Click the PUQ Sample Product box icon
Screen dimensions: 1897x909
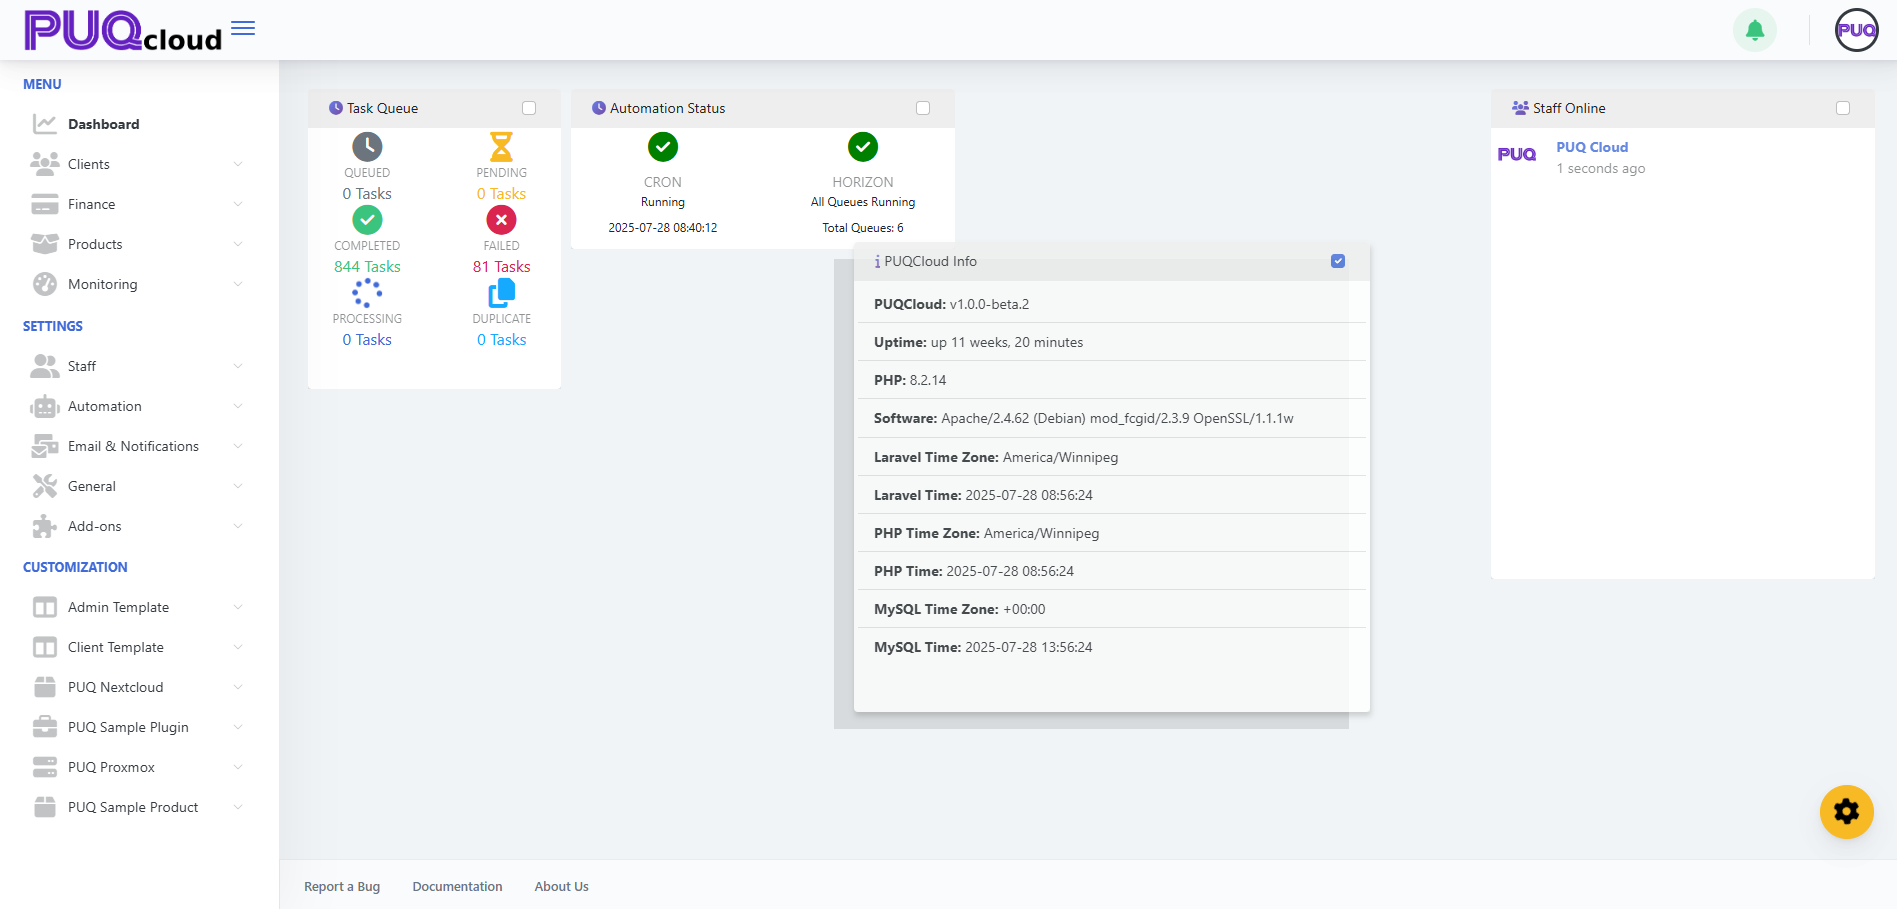(45, 807)
